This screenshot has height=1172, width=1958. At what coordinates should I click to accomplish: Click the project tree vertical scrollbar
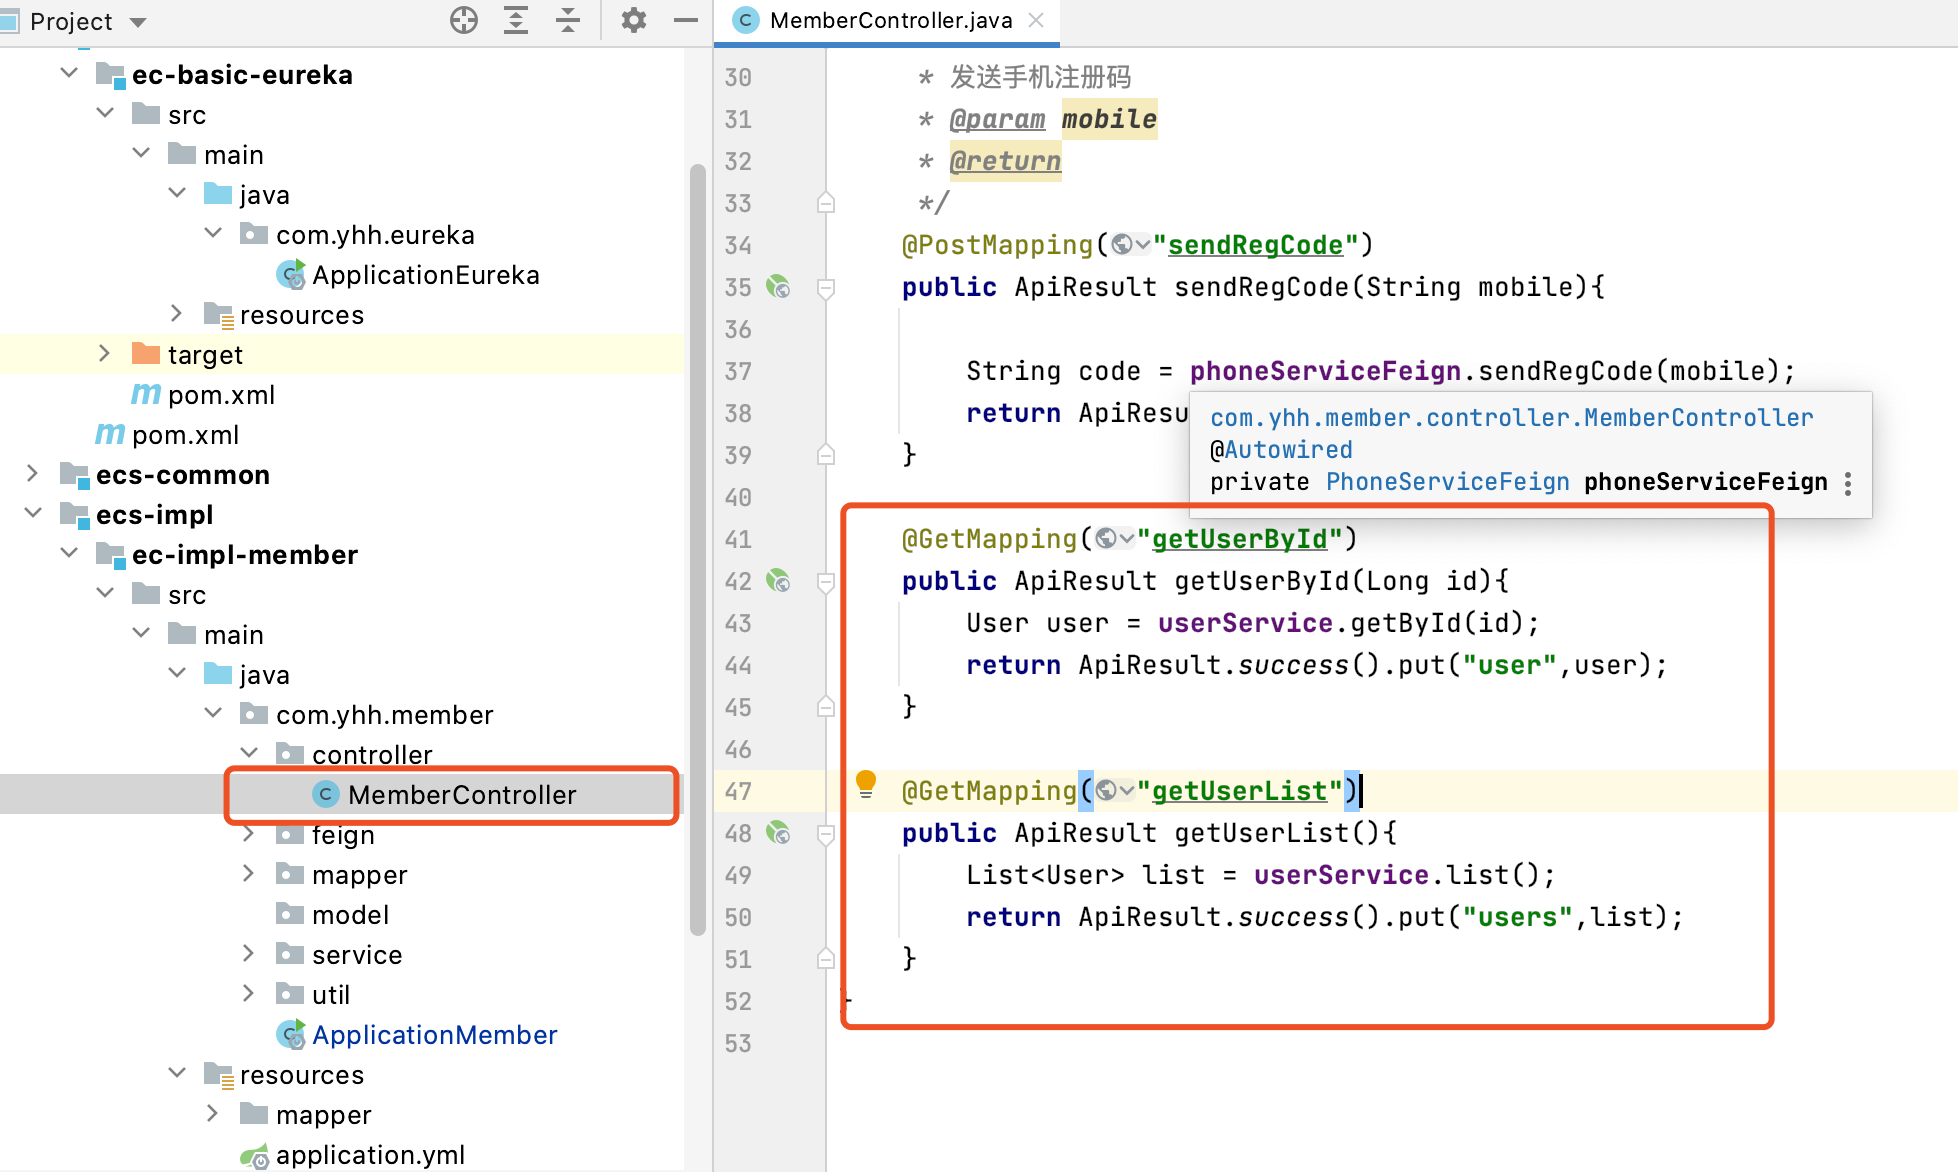pyautogui.click(x=697, y=550)
